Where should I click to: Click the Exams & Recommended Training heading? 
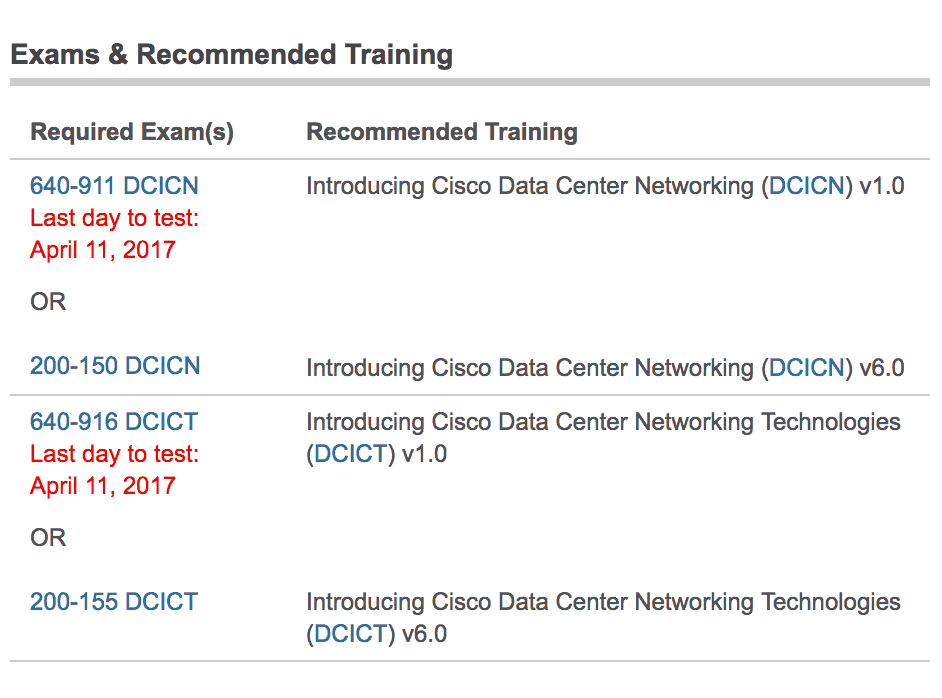pos(231,55)
